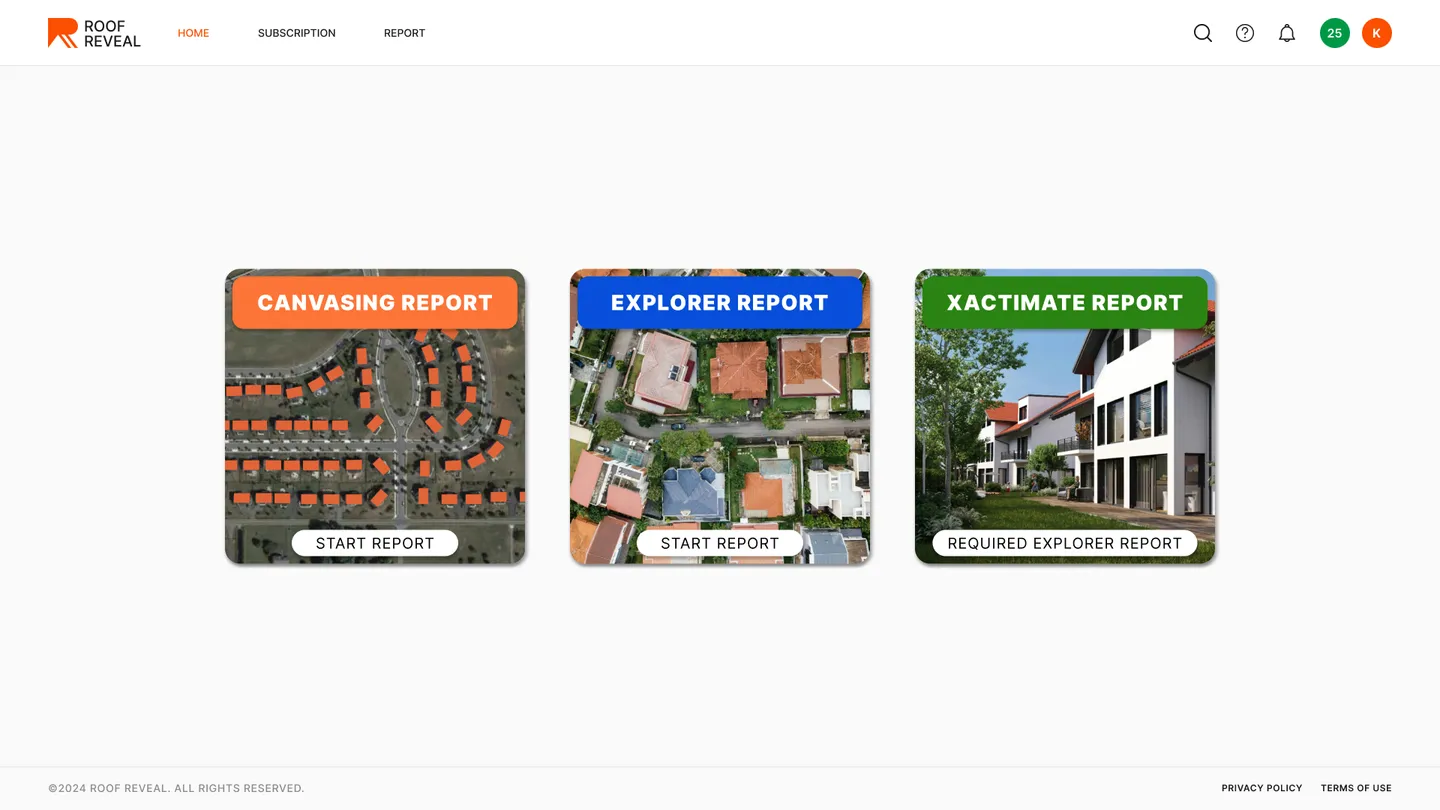Viewport: 1440px width, 810px height.
Task: Open the Privacy Policy link
Action: point(1262,788)
